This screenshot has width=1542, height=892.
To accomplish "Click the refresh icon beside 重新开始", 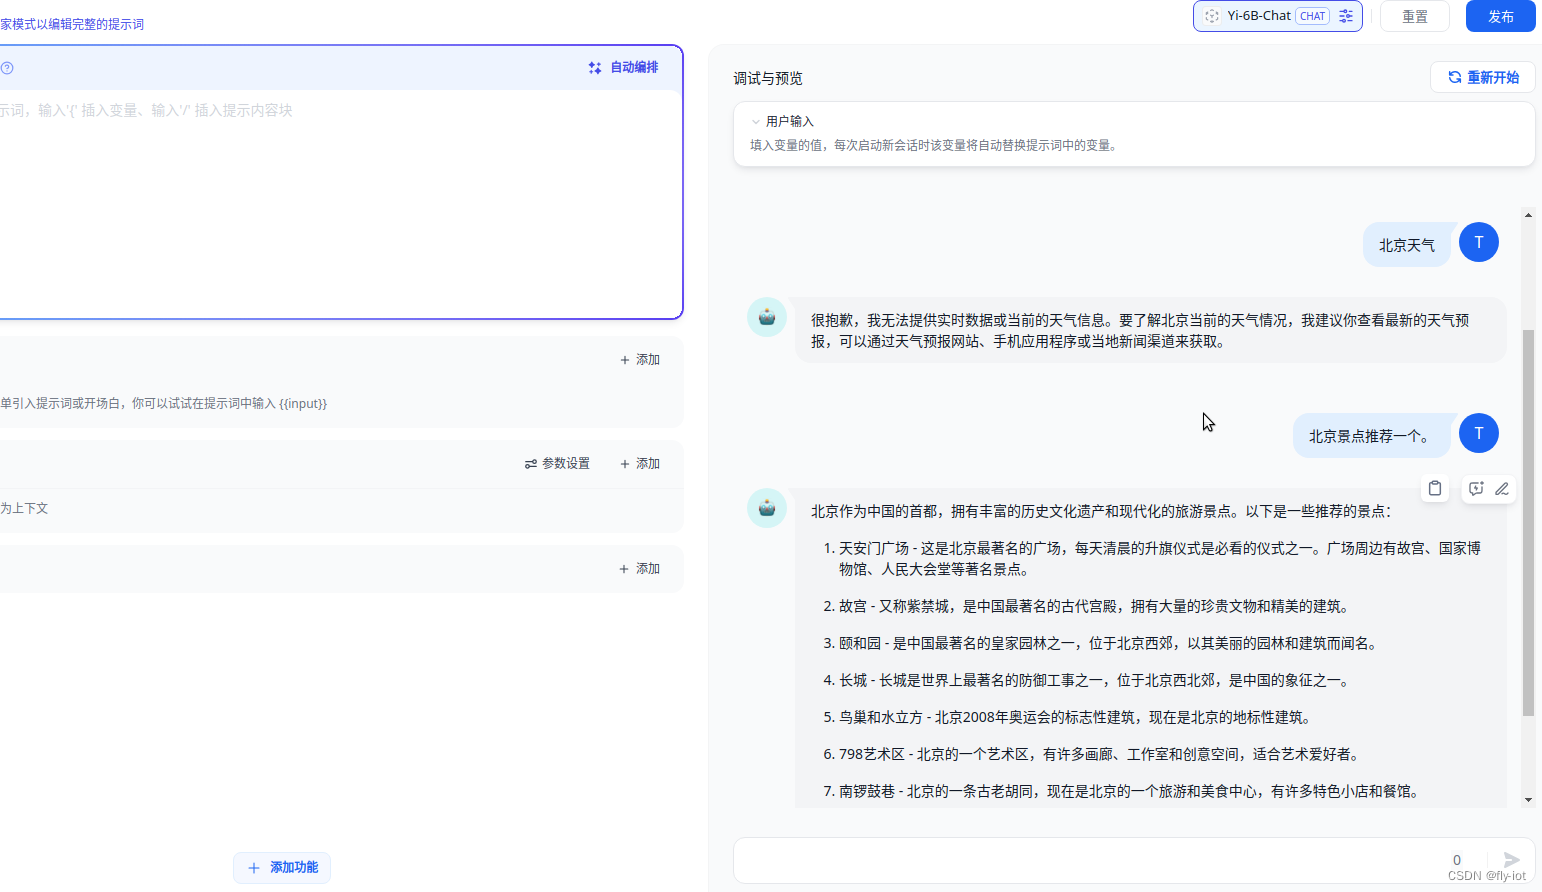I will [x=1453, y=77].
